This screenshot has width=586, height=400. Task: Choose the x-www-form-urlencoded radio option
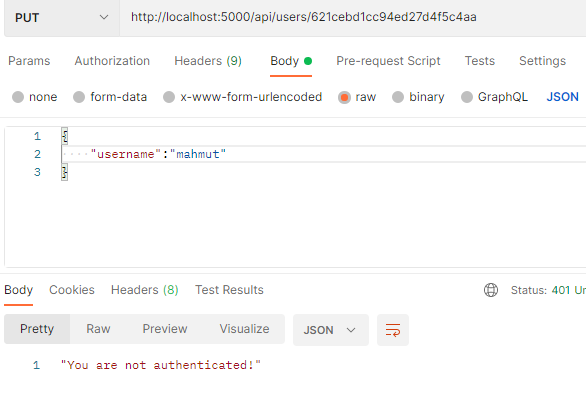169,97
